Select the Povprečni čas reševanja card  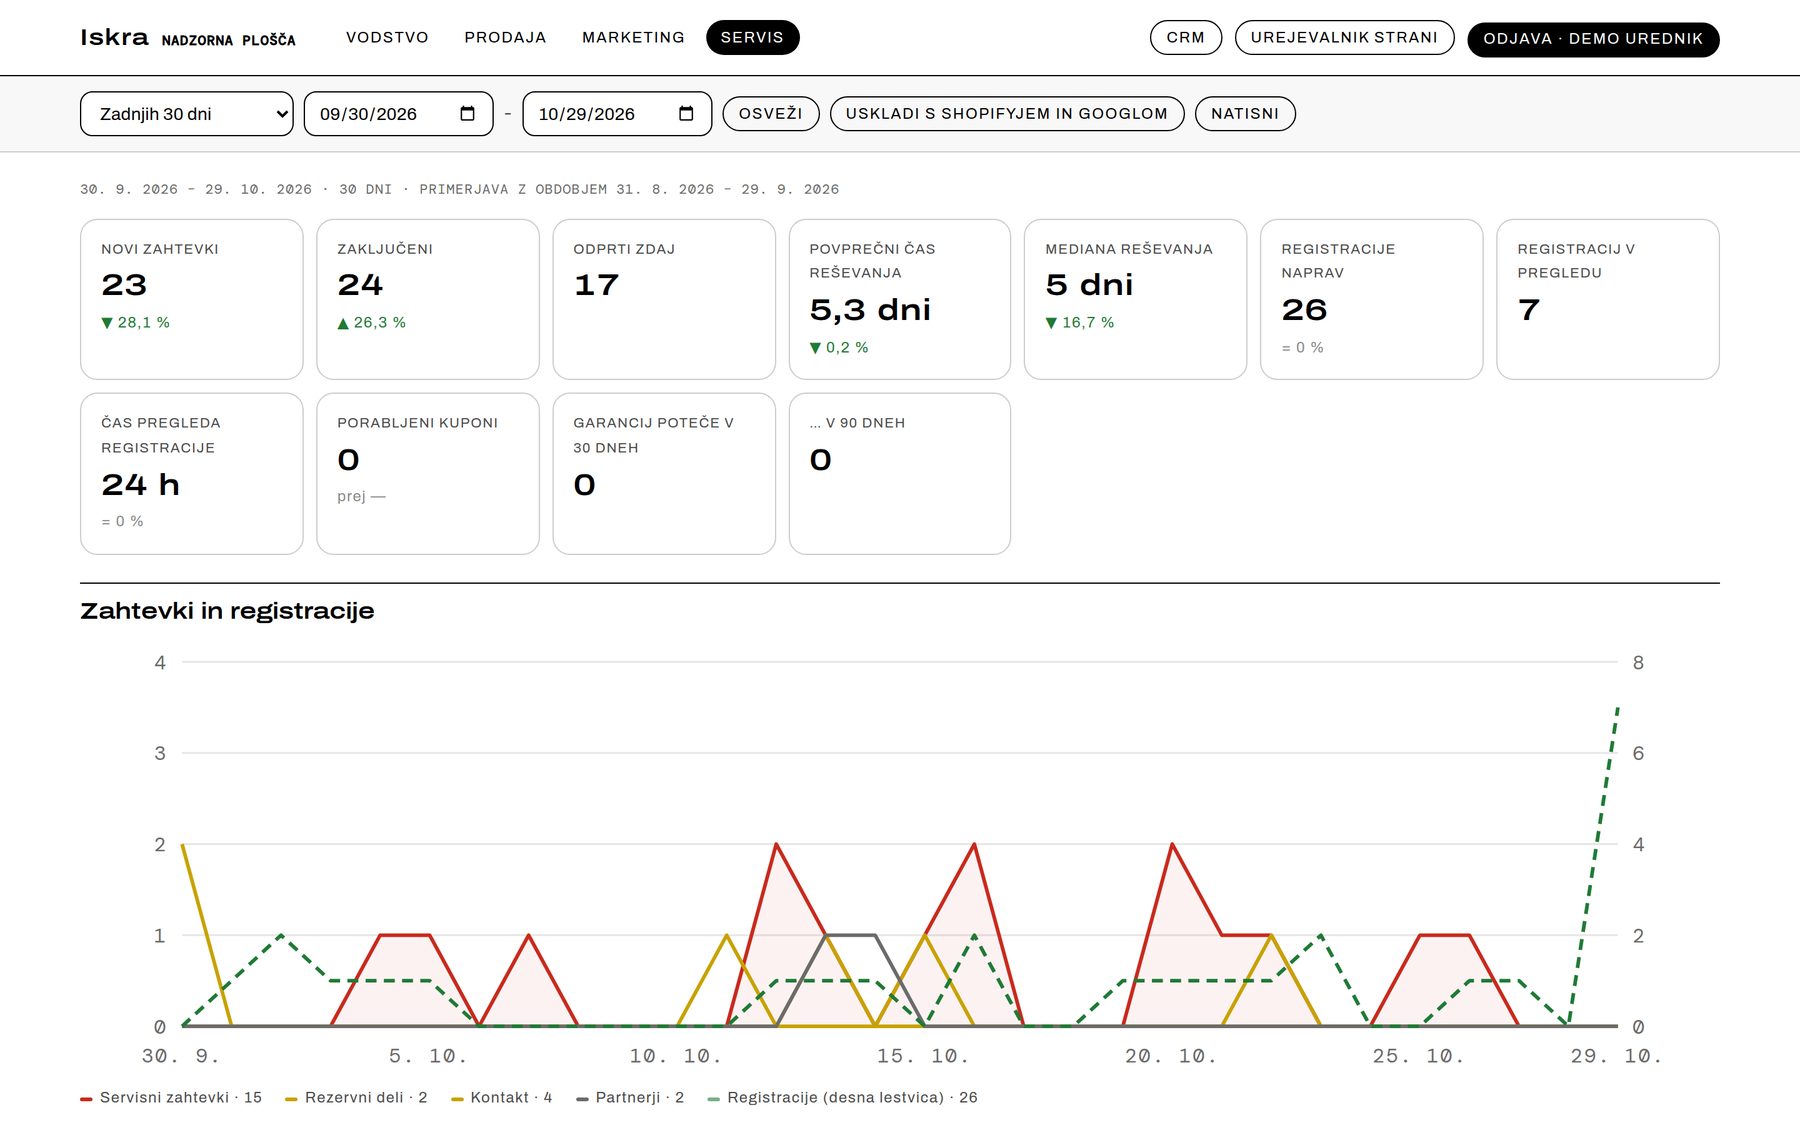tap(900, 299)
